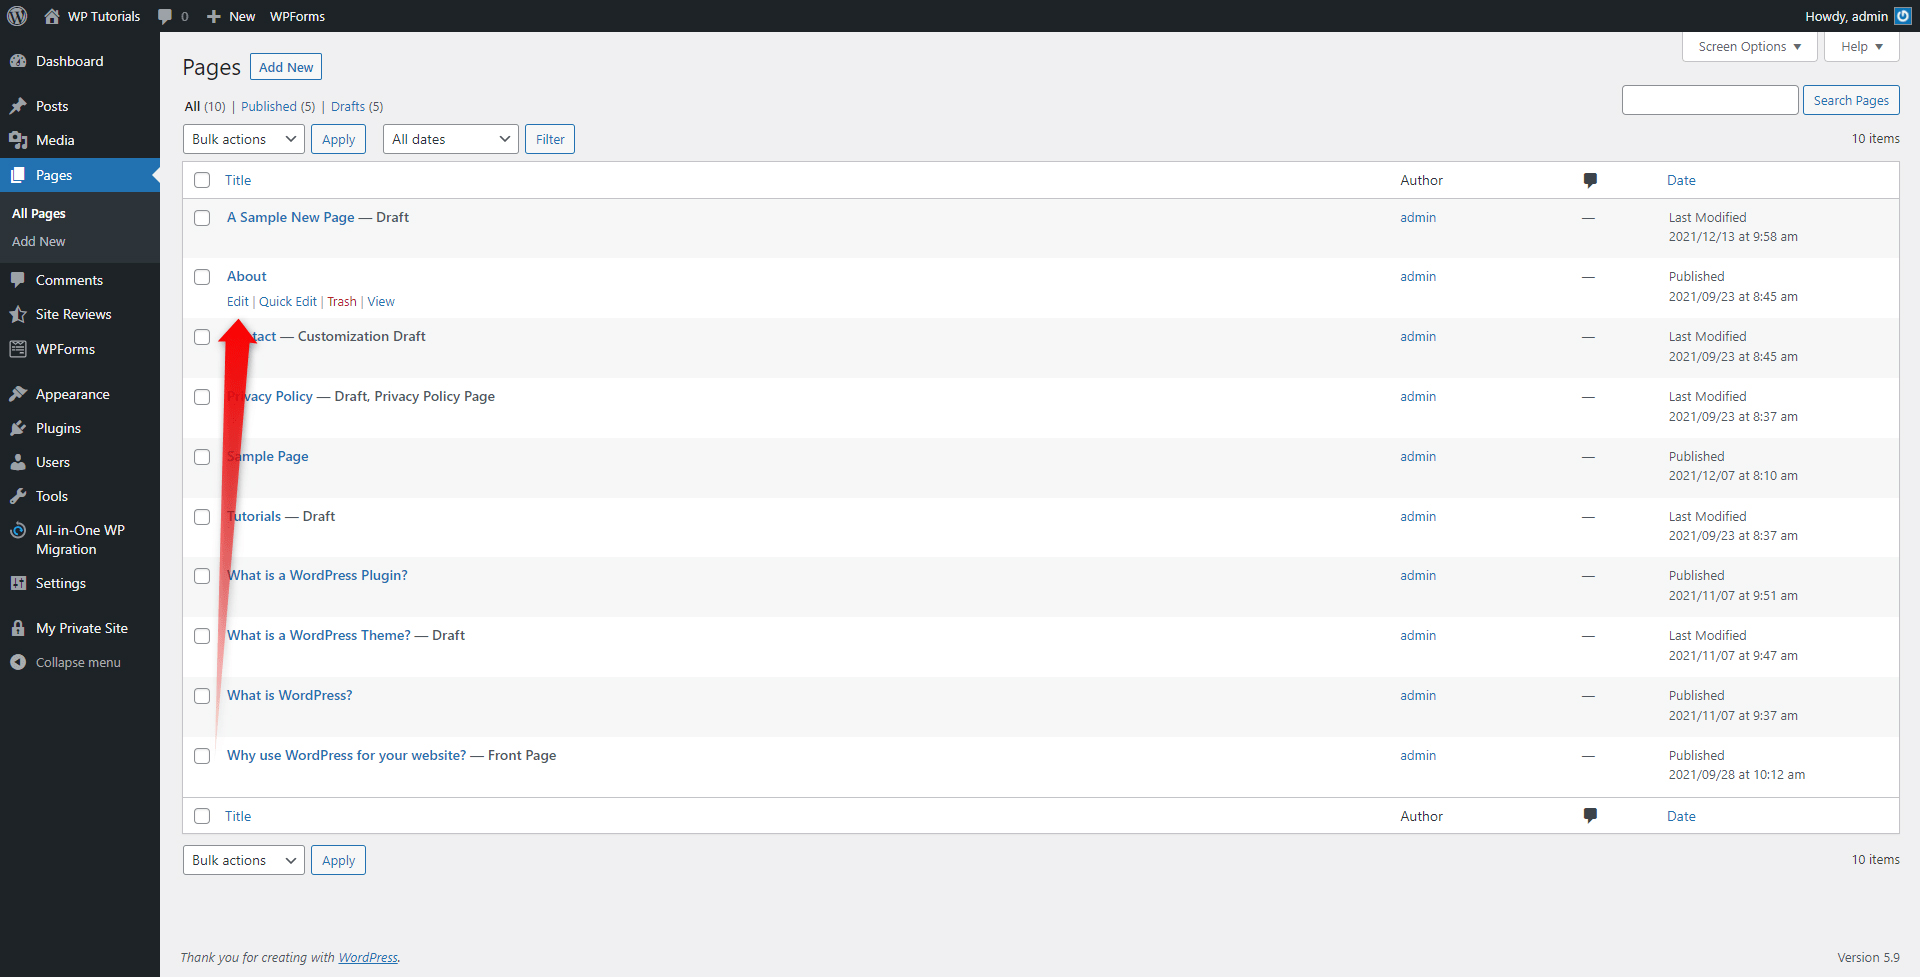This screenshot has width=1920, height=977.
Task: Open the comments bubble in admin bar
Action: pyautogui.click(x=165, y=16)
